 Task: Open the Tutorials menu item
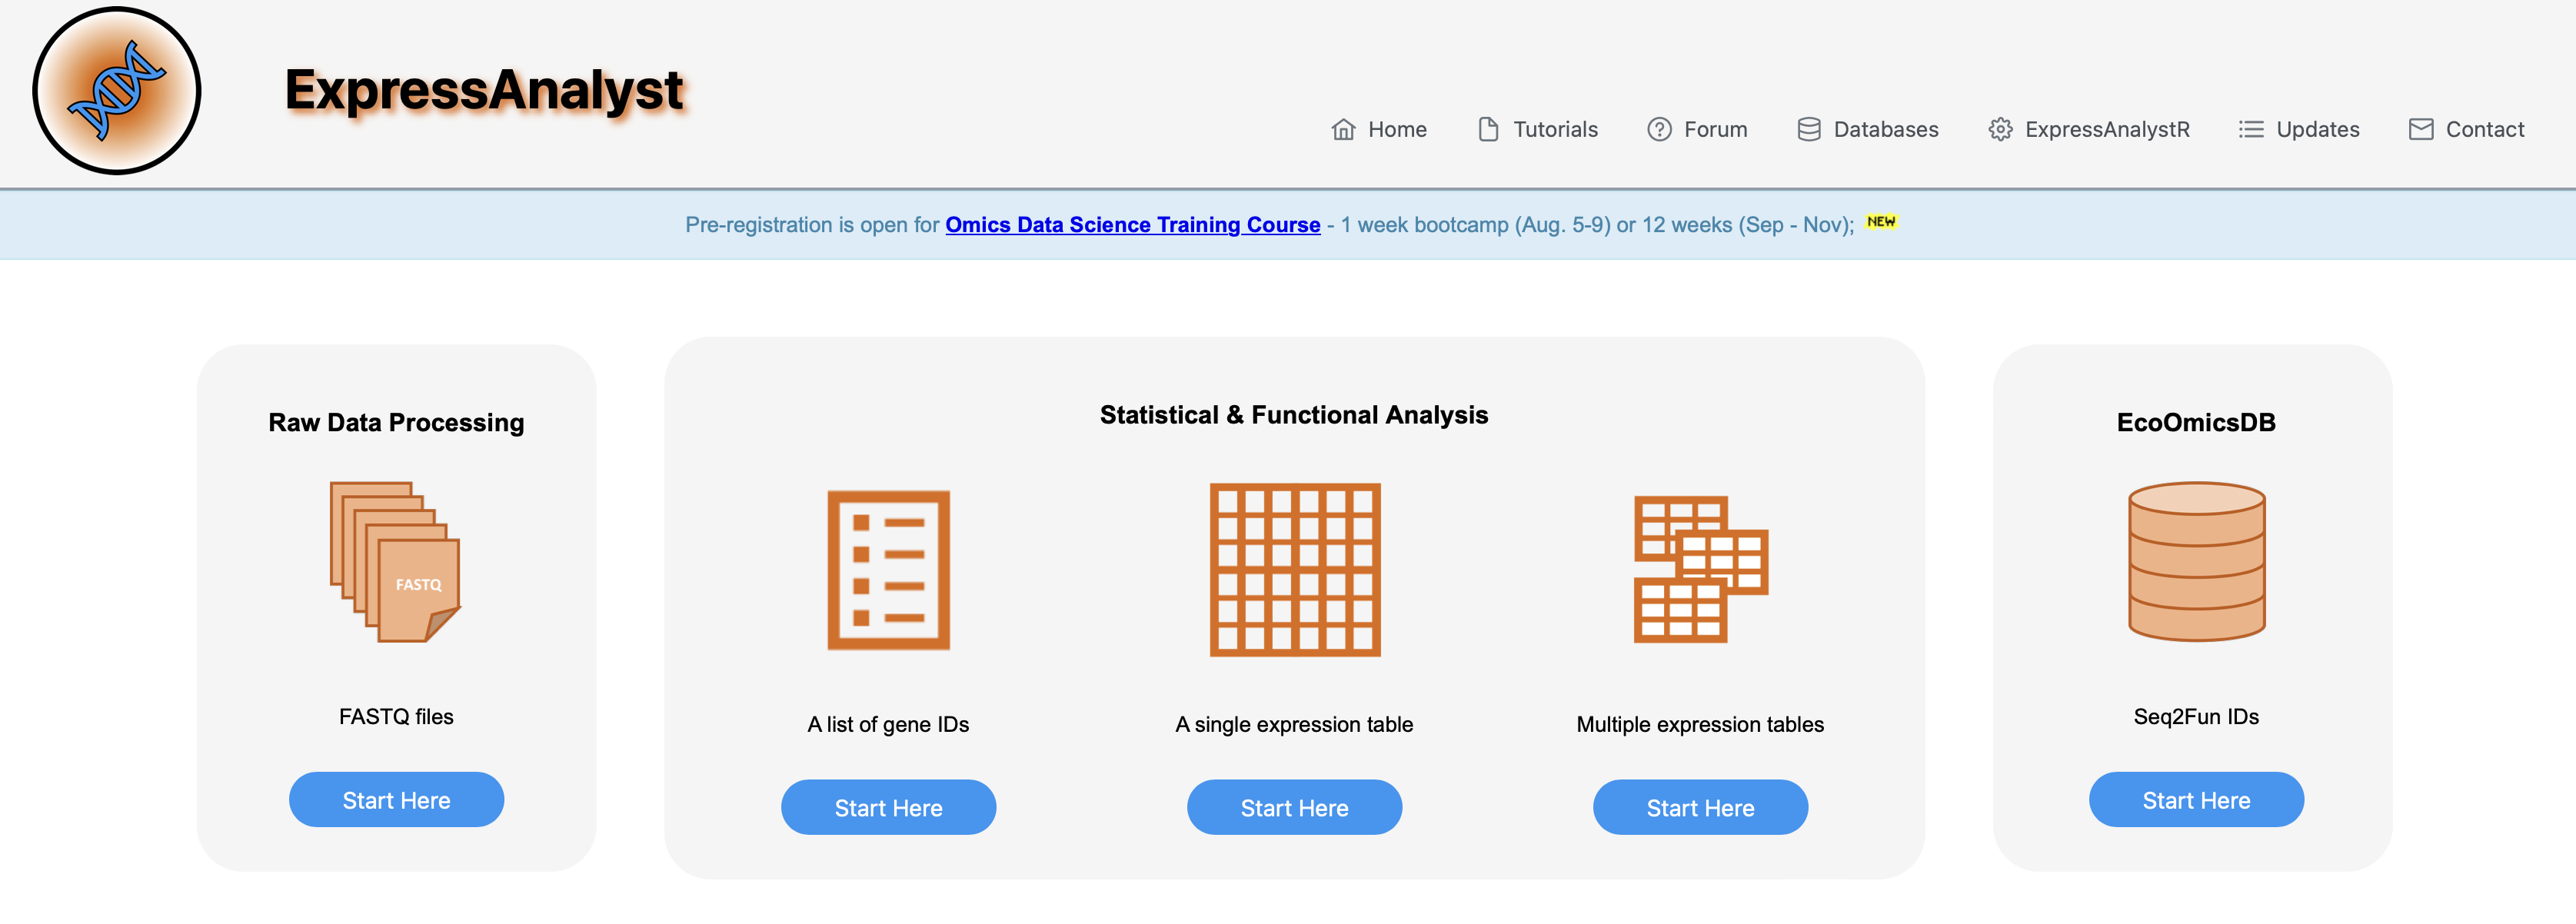1554,130
